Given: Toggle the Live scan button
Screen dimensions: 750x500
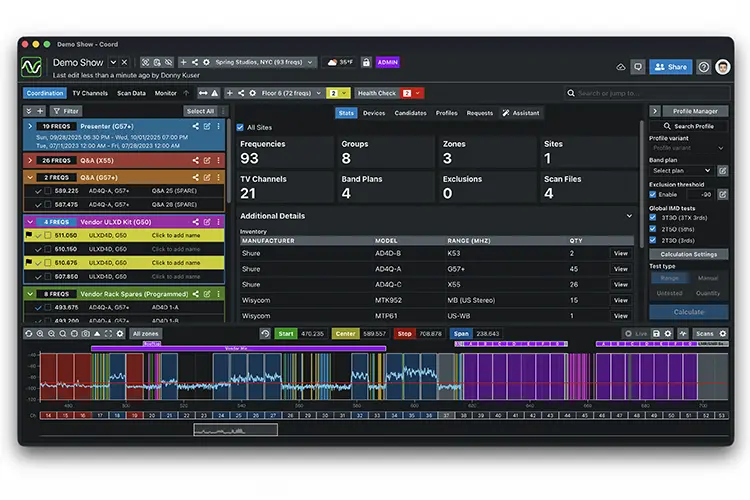Looking at the screenshot, I should [x=636, y=333].
